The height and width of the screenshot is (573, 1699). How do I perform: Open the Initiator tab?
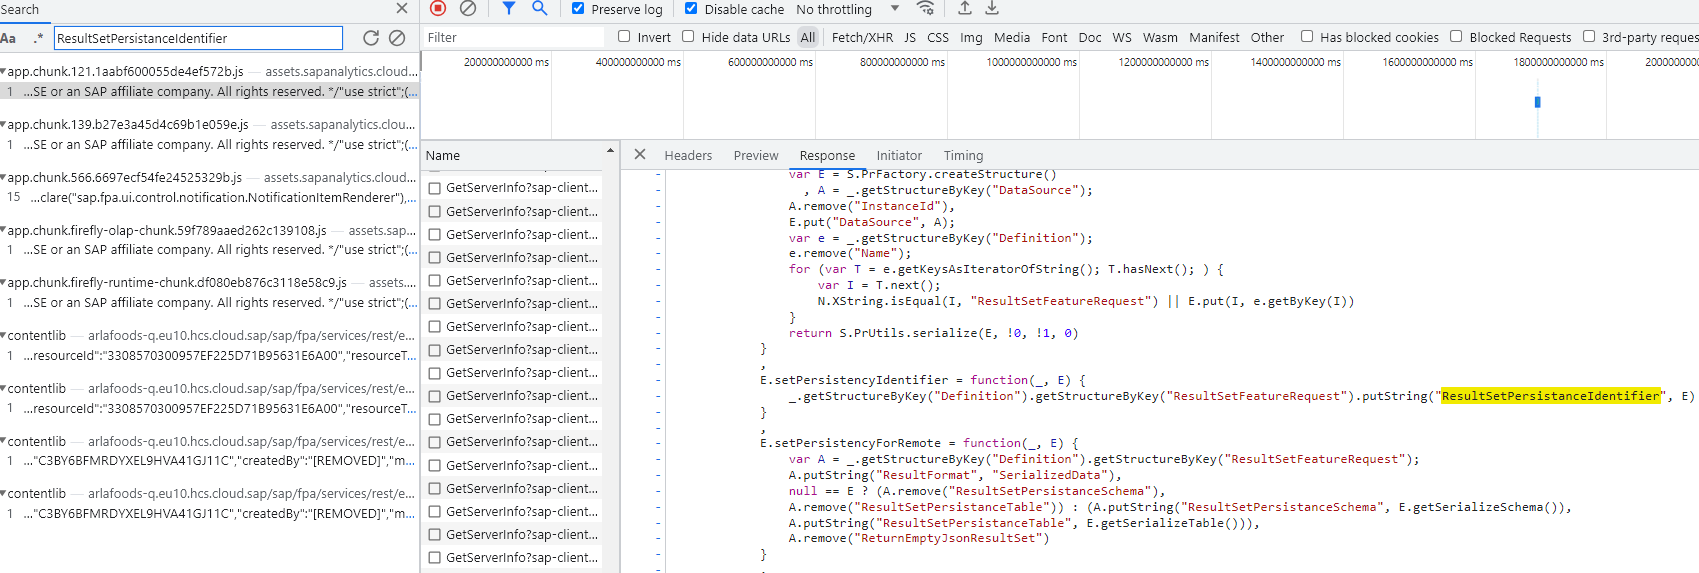coord(899,155)
